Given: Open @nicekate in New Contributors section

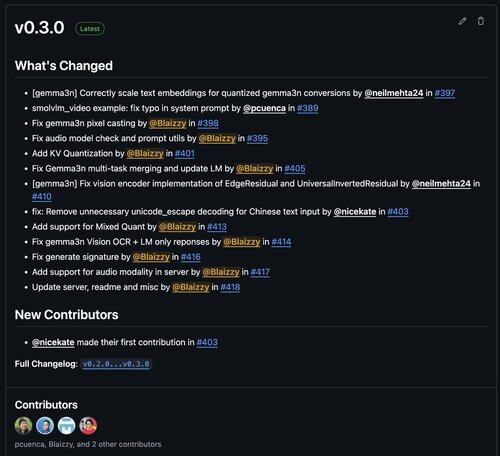Looking at the screenshot, I should coord(53,342).
